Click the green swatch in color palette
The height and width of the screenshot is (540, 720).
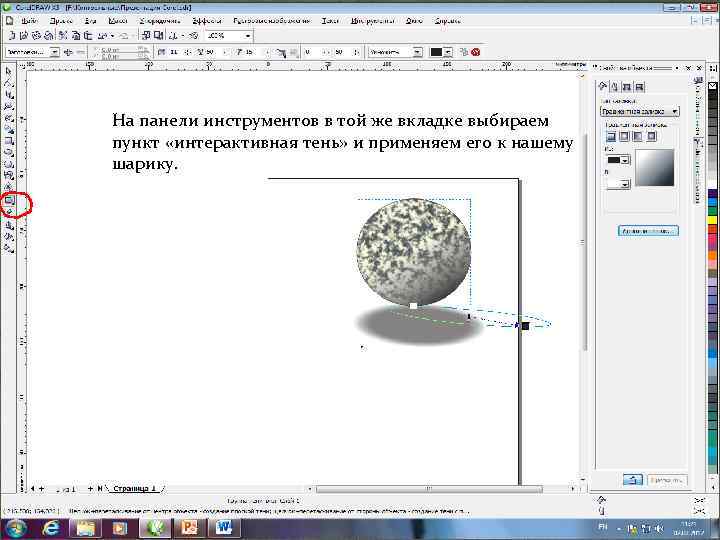[712, 211]
